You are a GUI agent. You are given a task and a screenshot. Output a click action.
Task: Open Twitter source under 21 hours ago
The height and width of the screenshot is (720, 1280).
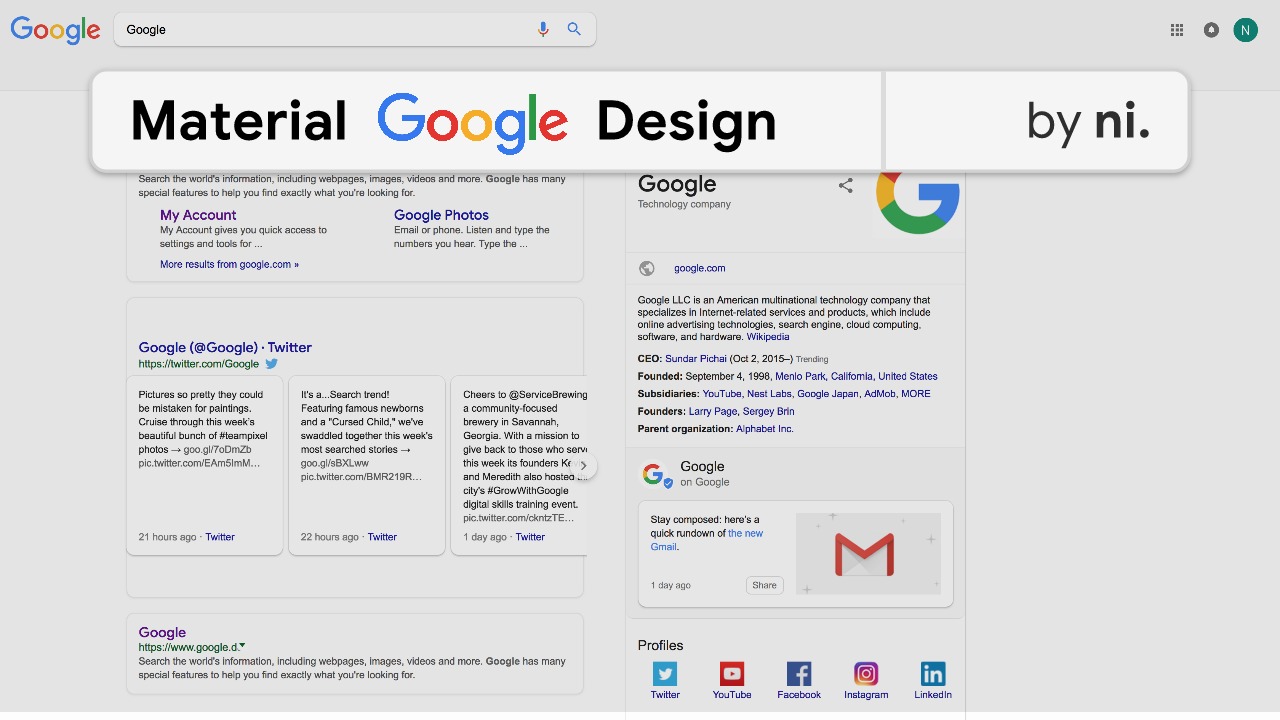pyautogui.click(x=220, y=537)
